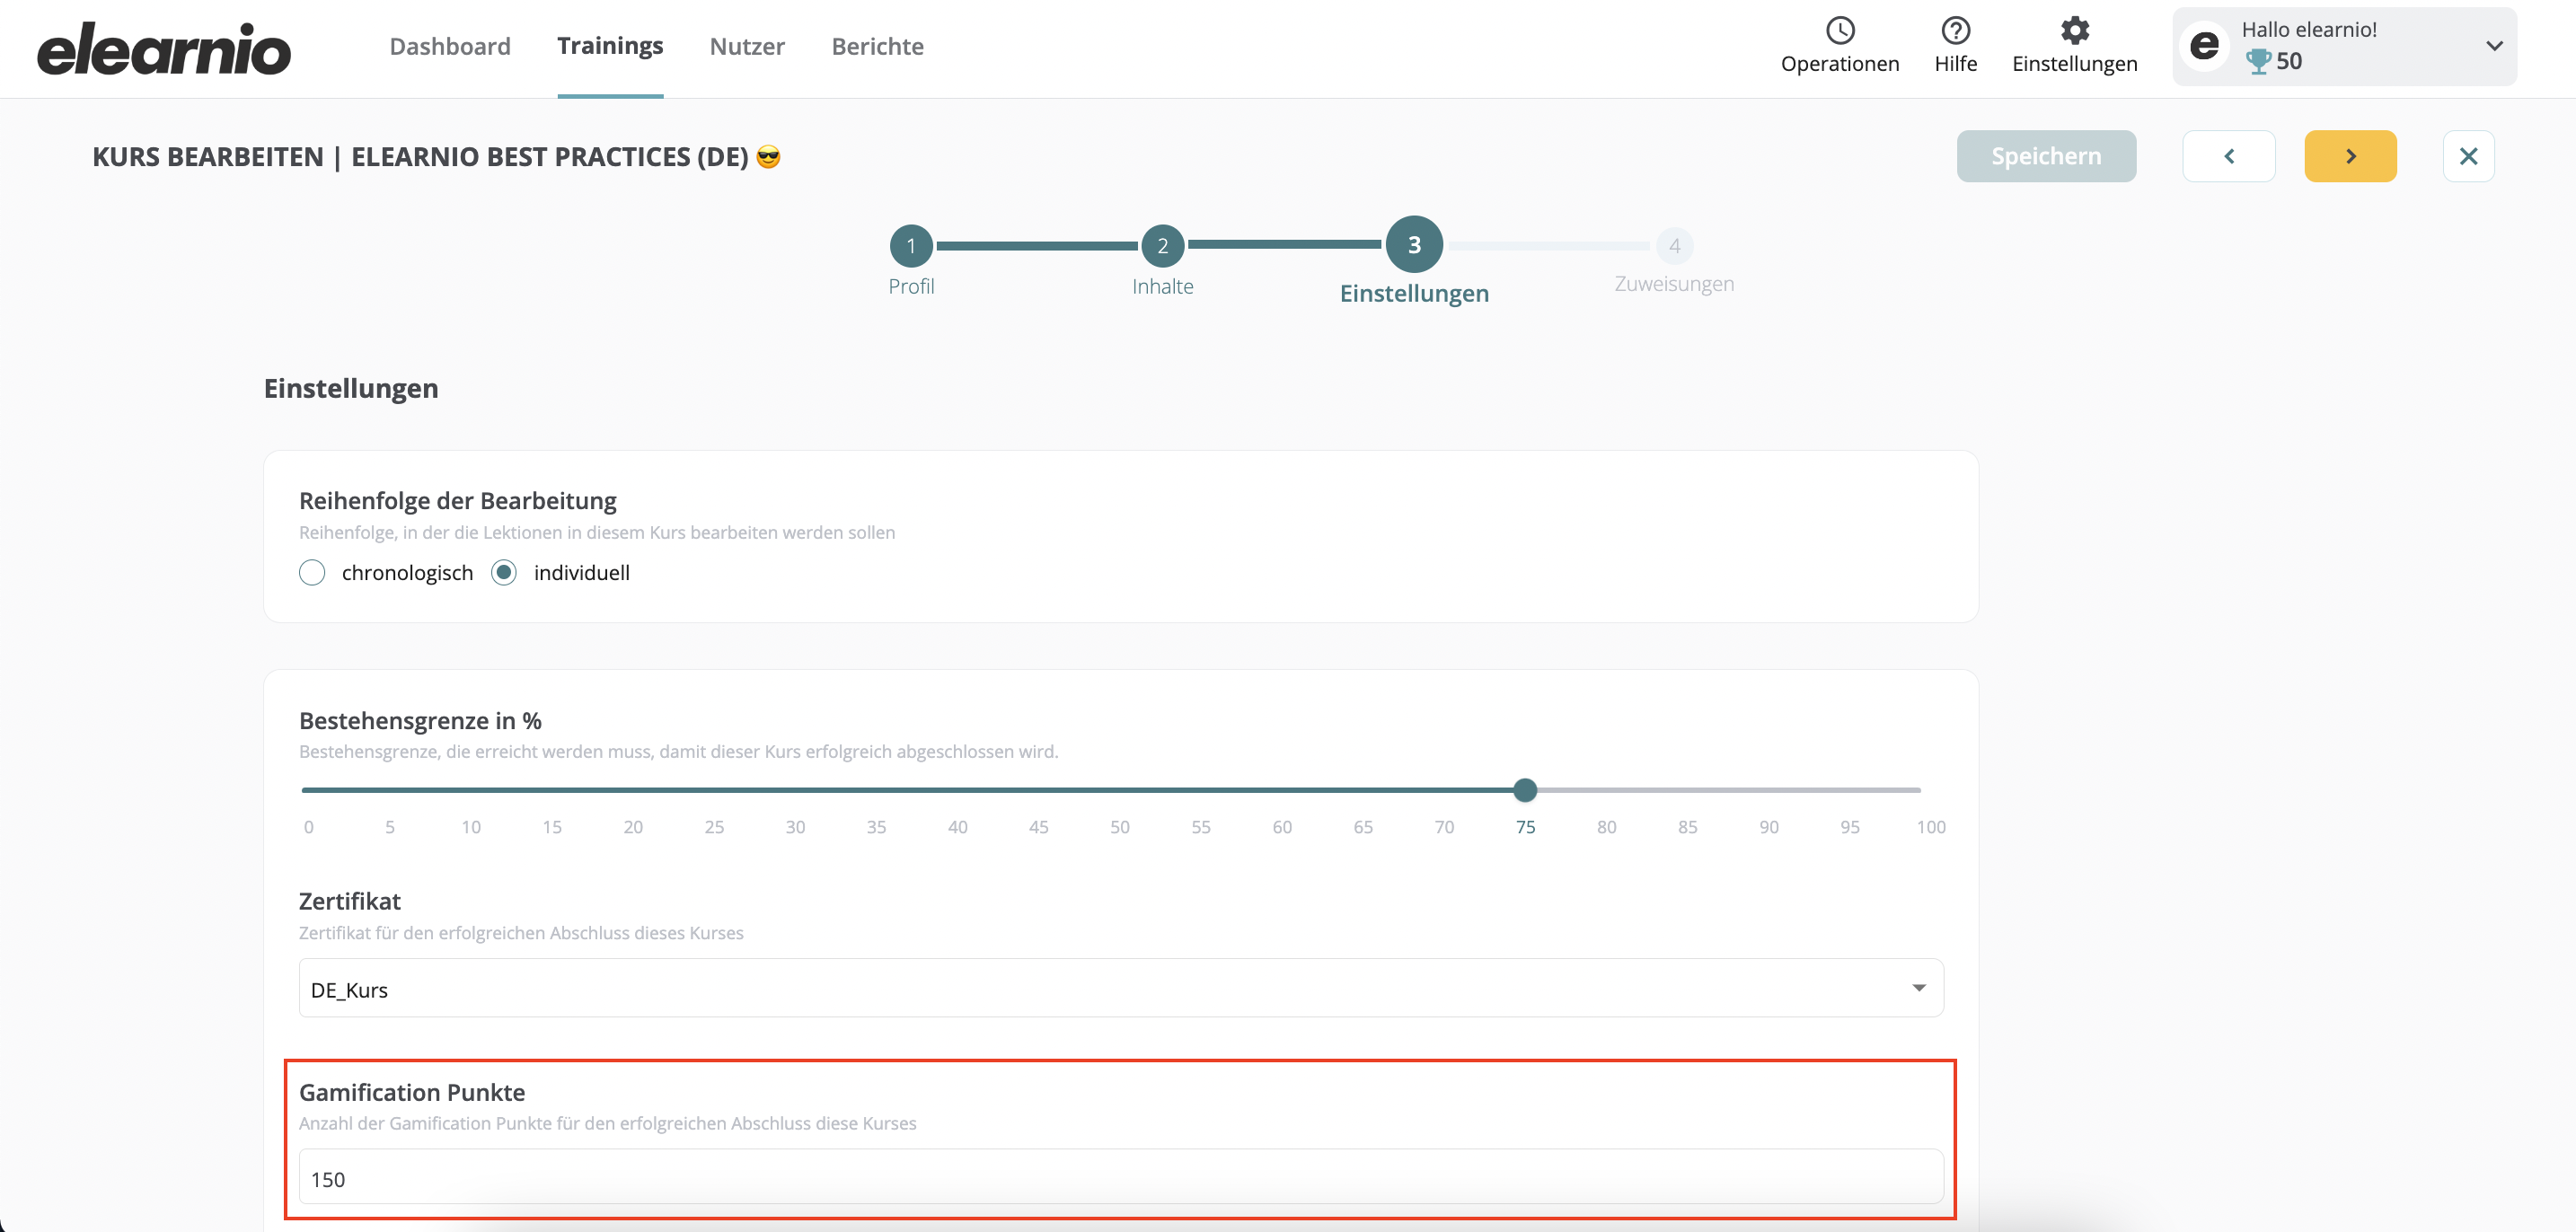Open the Trainings tab
The image size is (2576, 1232).
pos(610,46)
